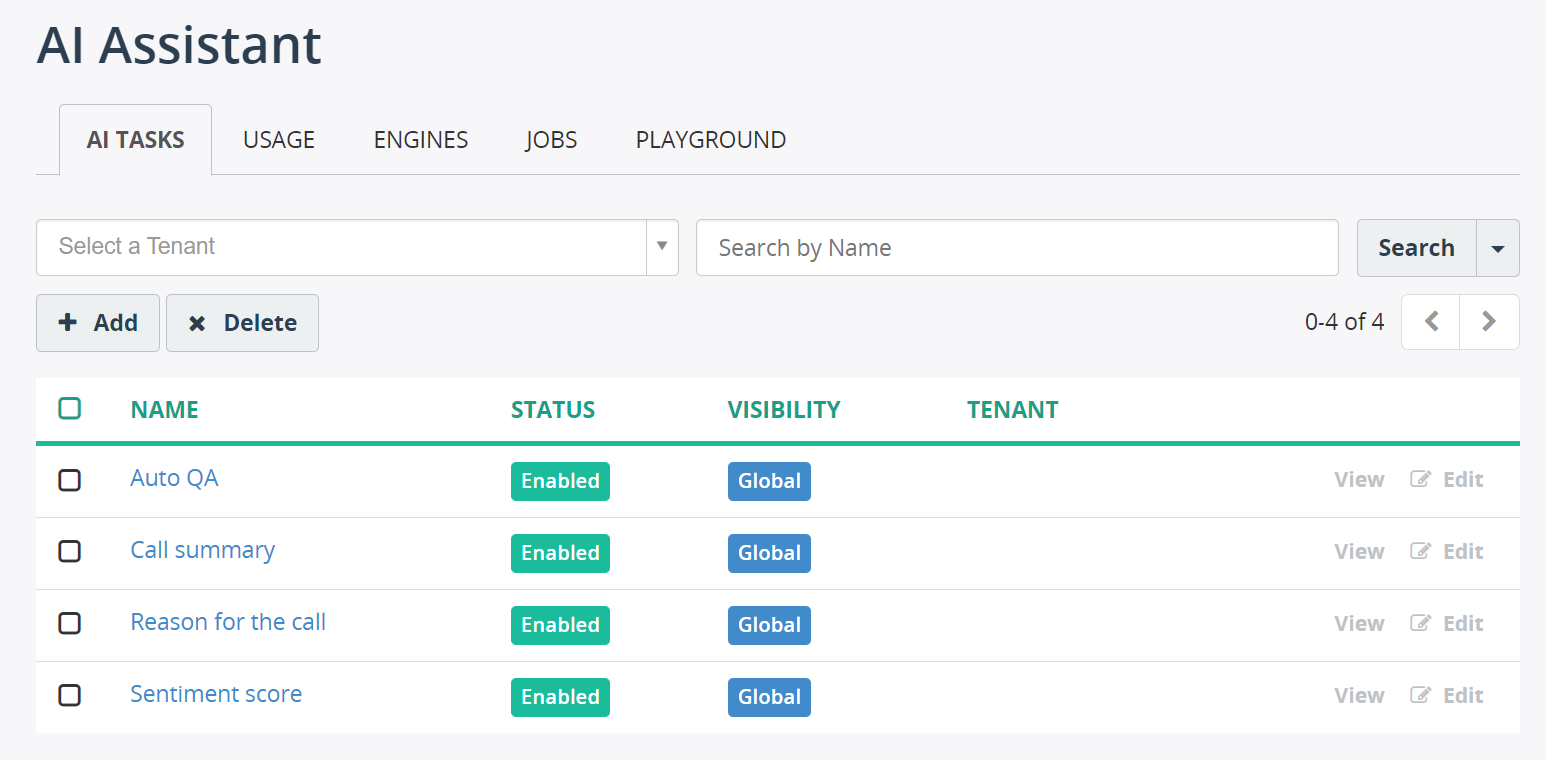
Task: Sort by the NAME column header
Action: 165,410
